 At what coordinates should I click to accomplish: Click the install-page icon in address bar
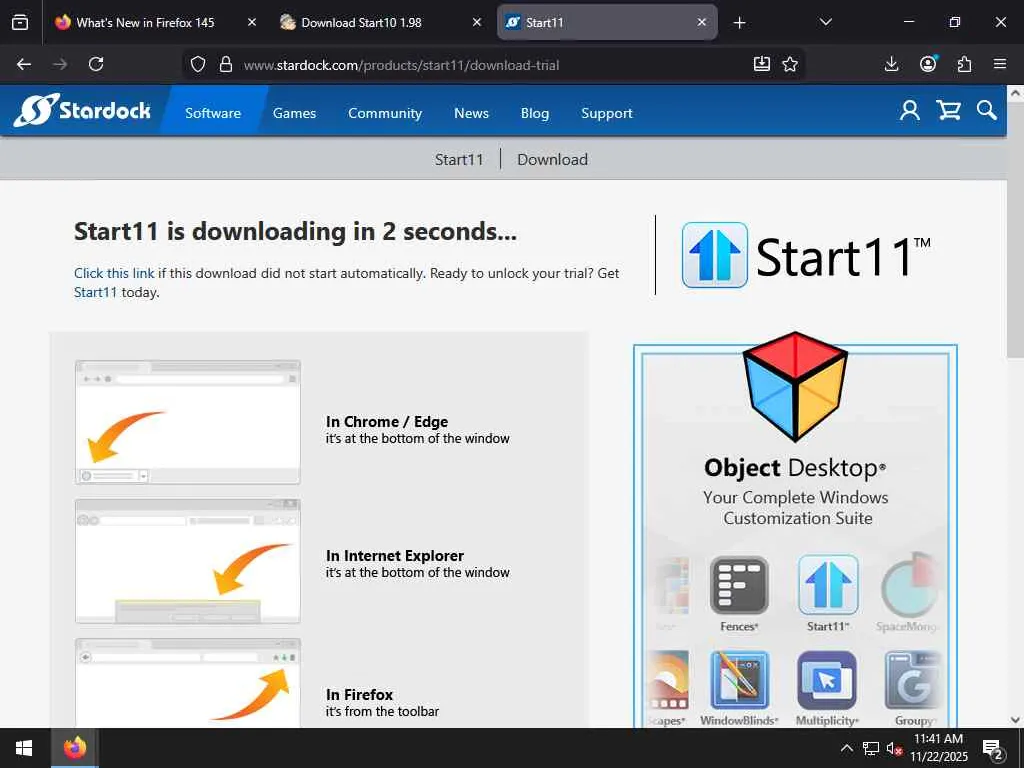761,64
